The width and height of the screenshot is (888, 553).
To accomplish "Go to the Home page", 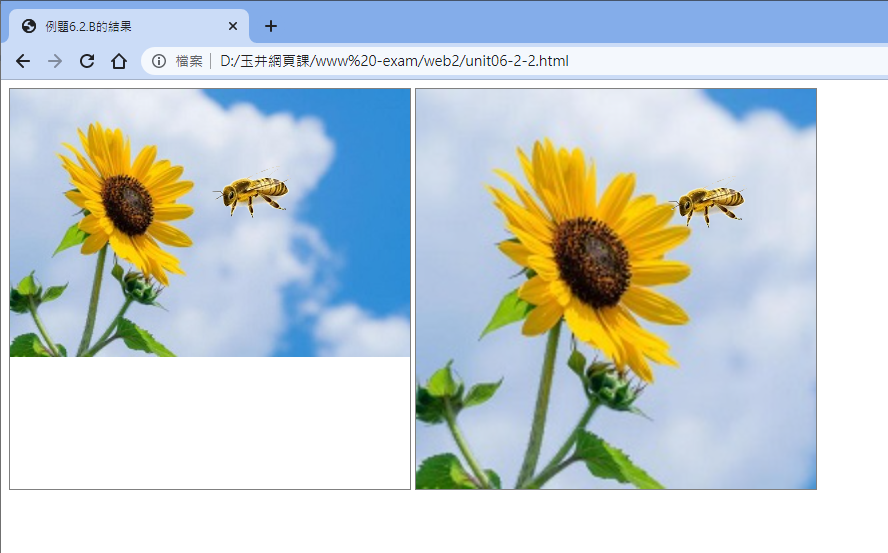I will pyautogui.click(x=119, y=61).
